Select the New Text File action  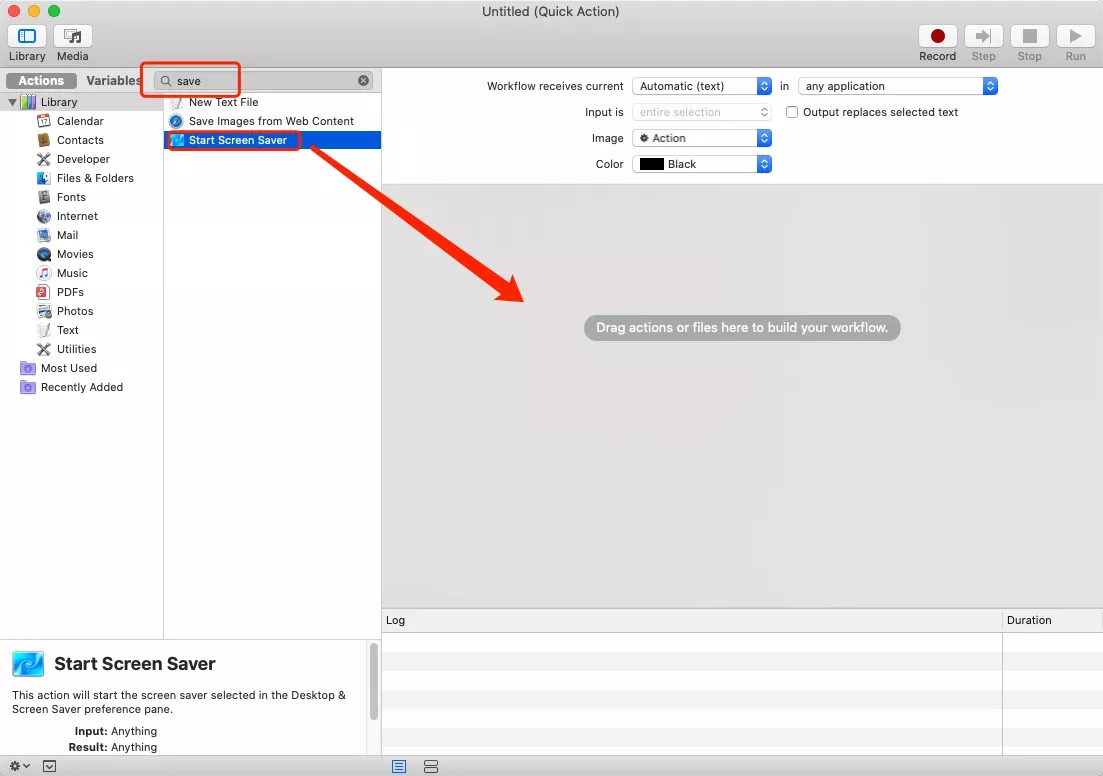tap(273, 102)
